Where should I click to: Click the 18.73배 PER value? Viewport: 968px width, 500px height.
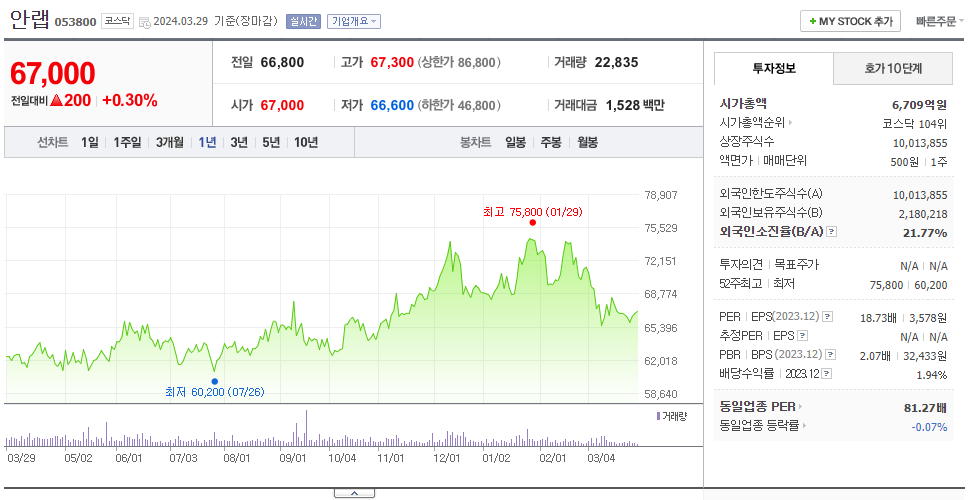878,318
